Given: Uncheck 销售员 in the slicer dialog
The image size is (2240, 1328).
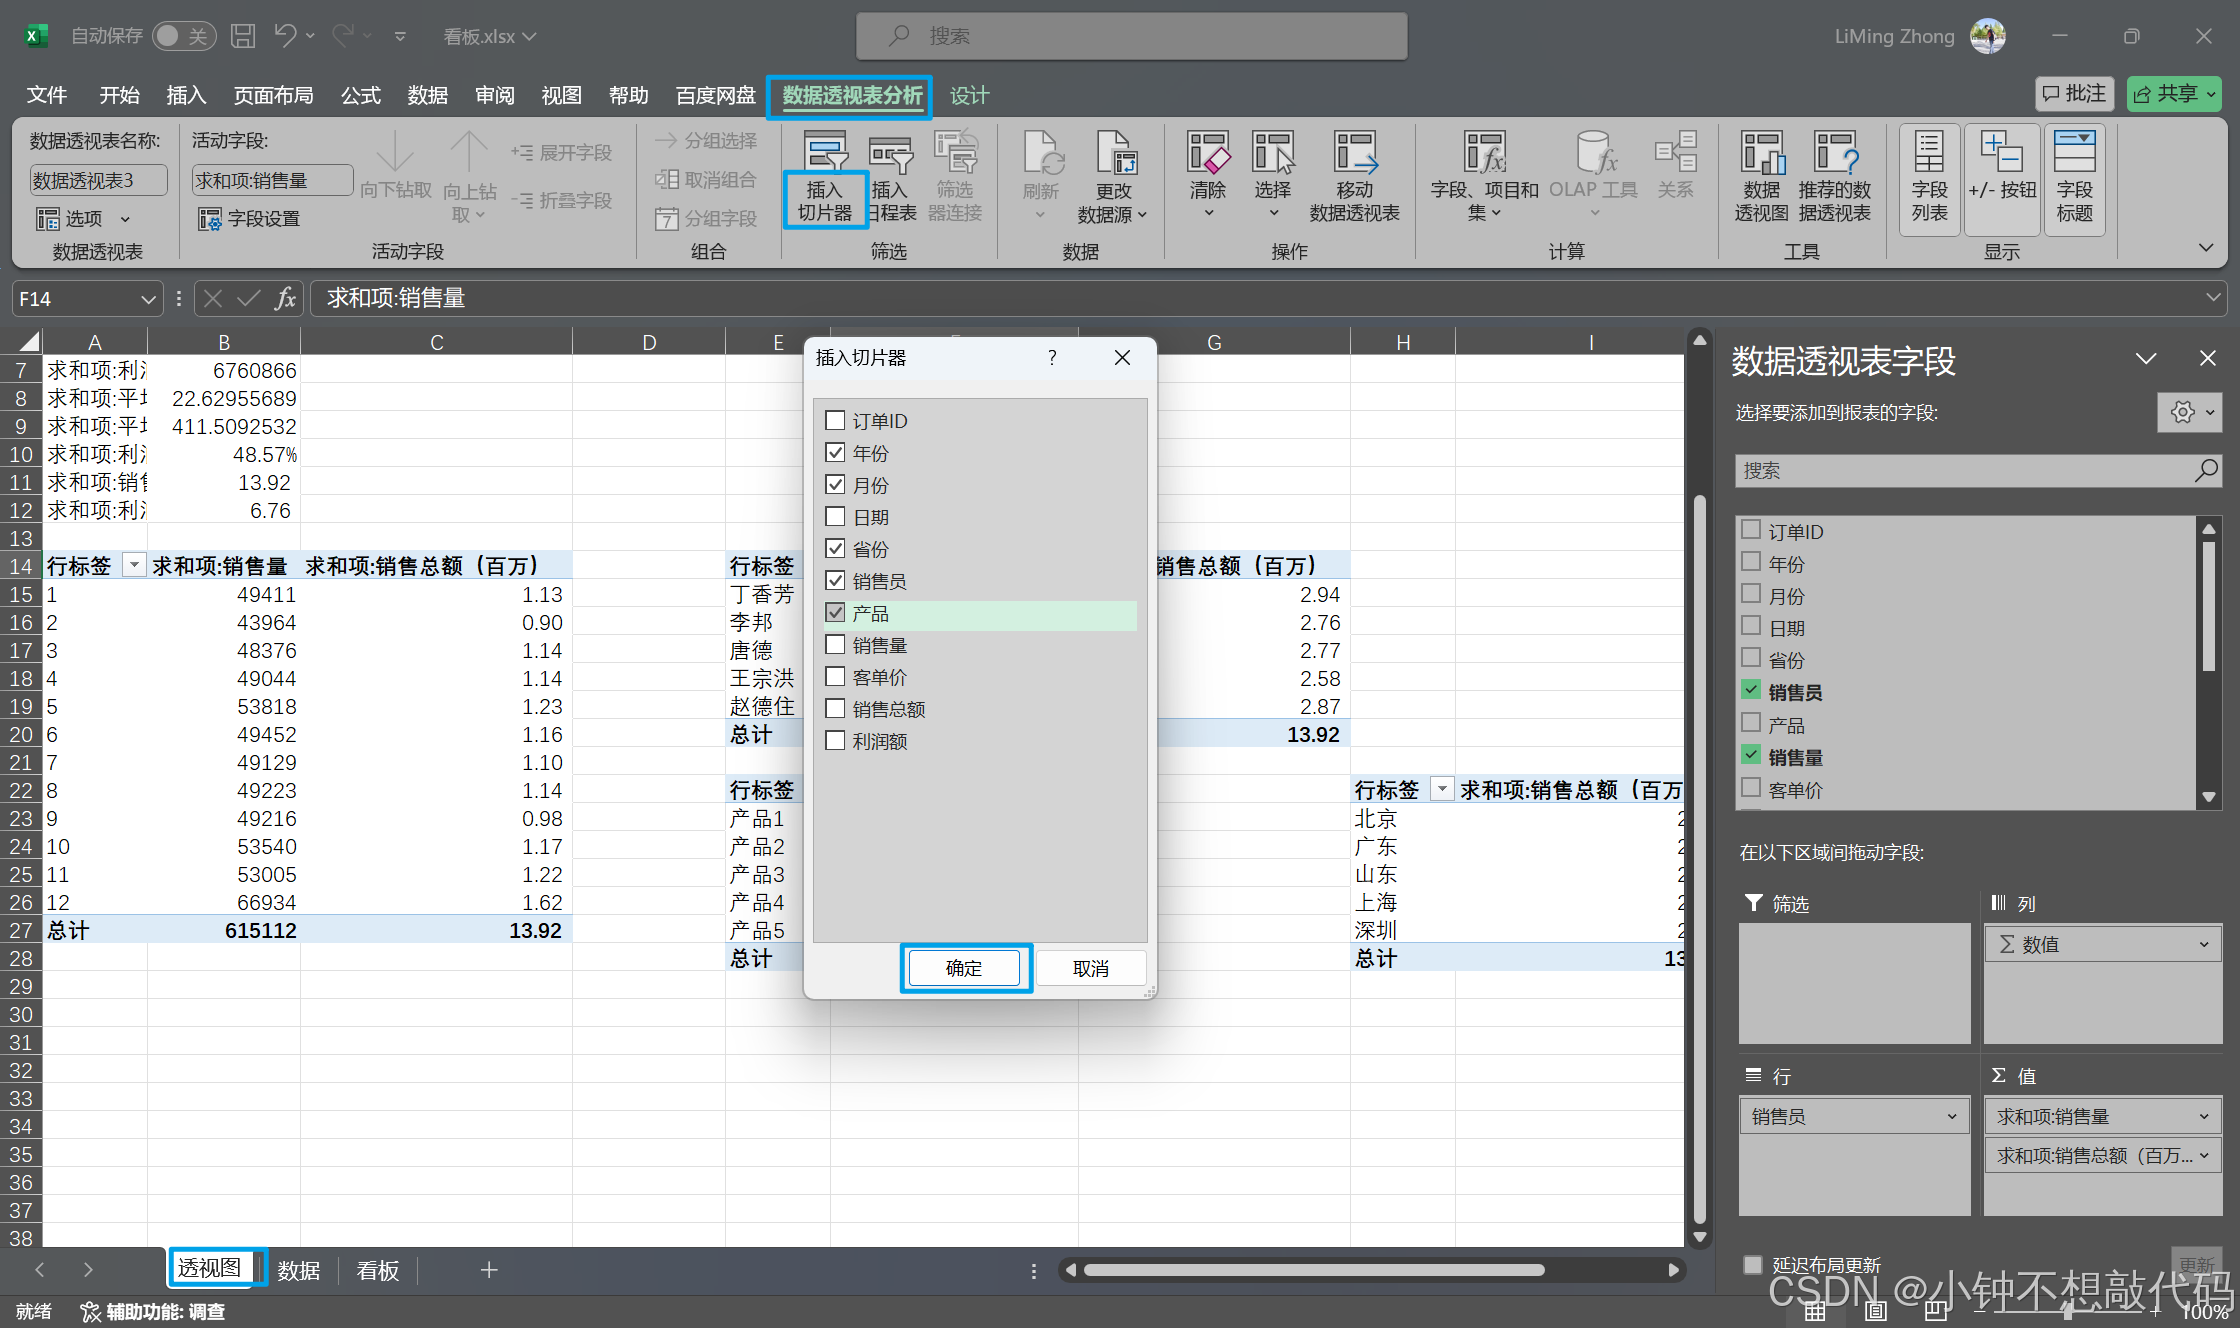Looking at the screenshot, I should (835, 580).
